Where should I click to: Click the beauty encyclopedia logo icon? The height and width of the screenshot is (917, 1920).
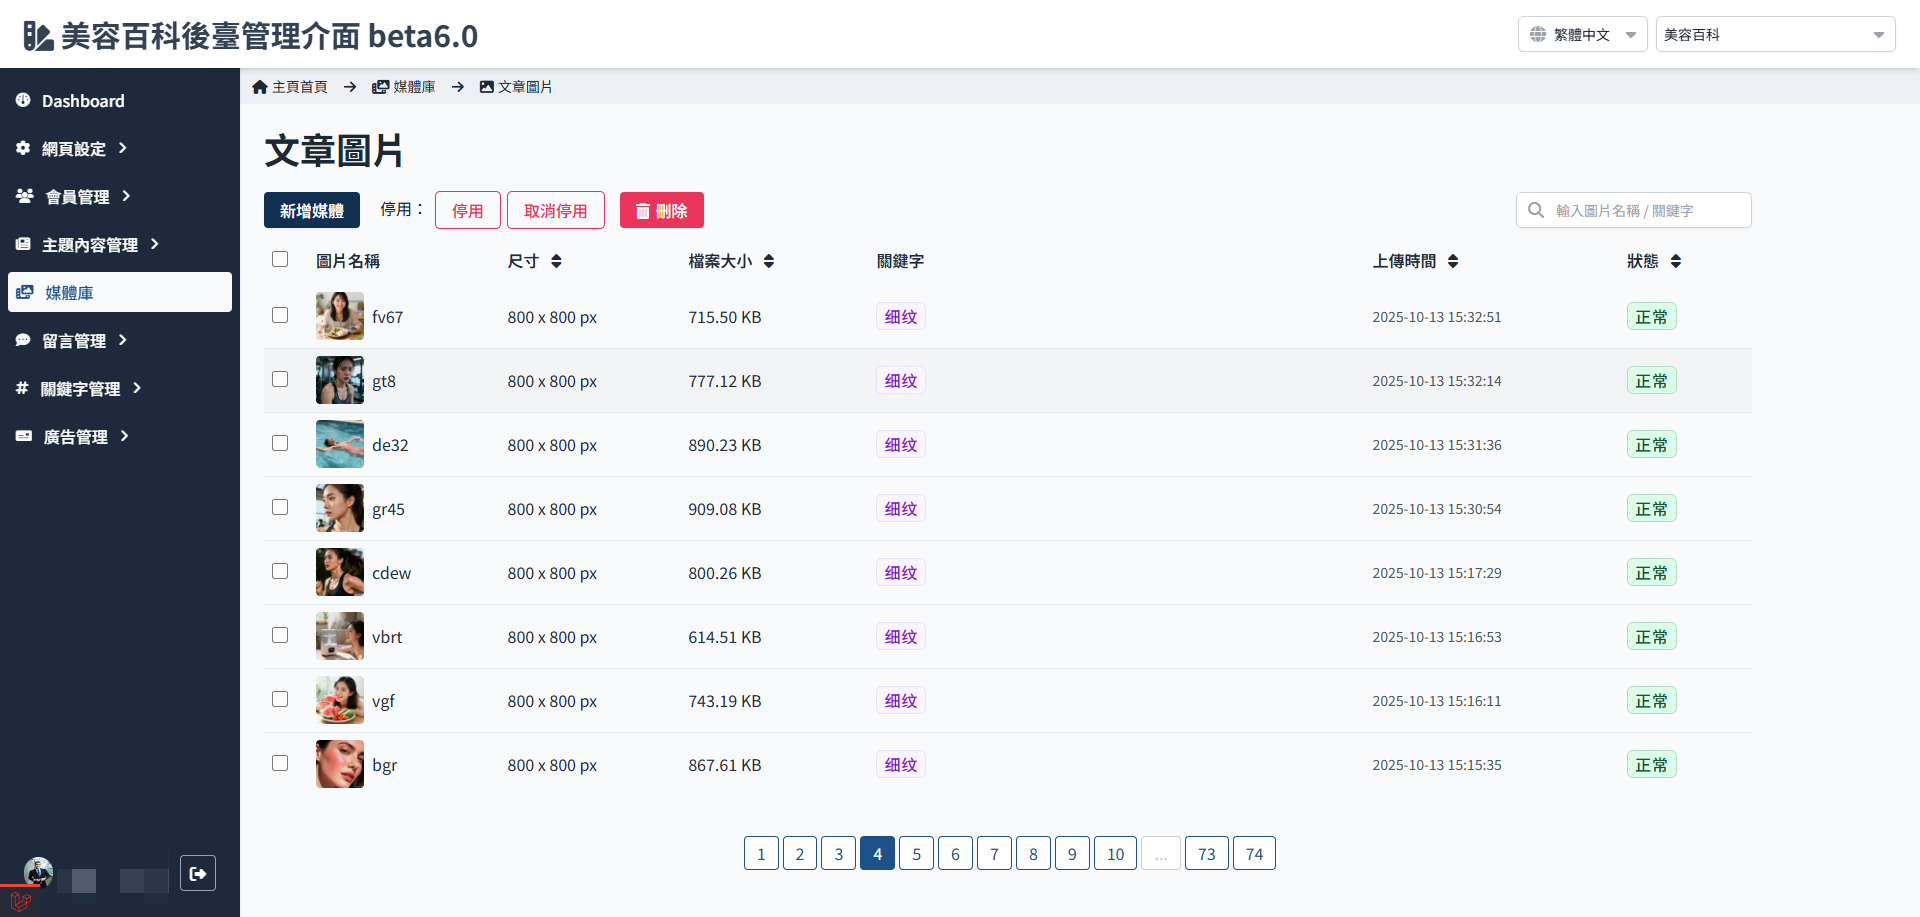(38, 36)
